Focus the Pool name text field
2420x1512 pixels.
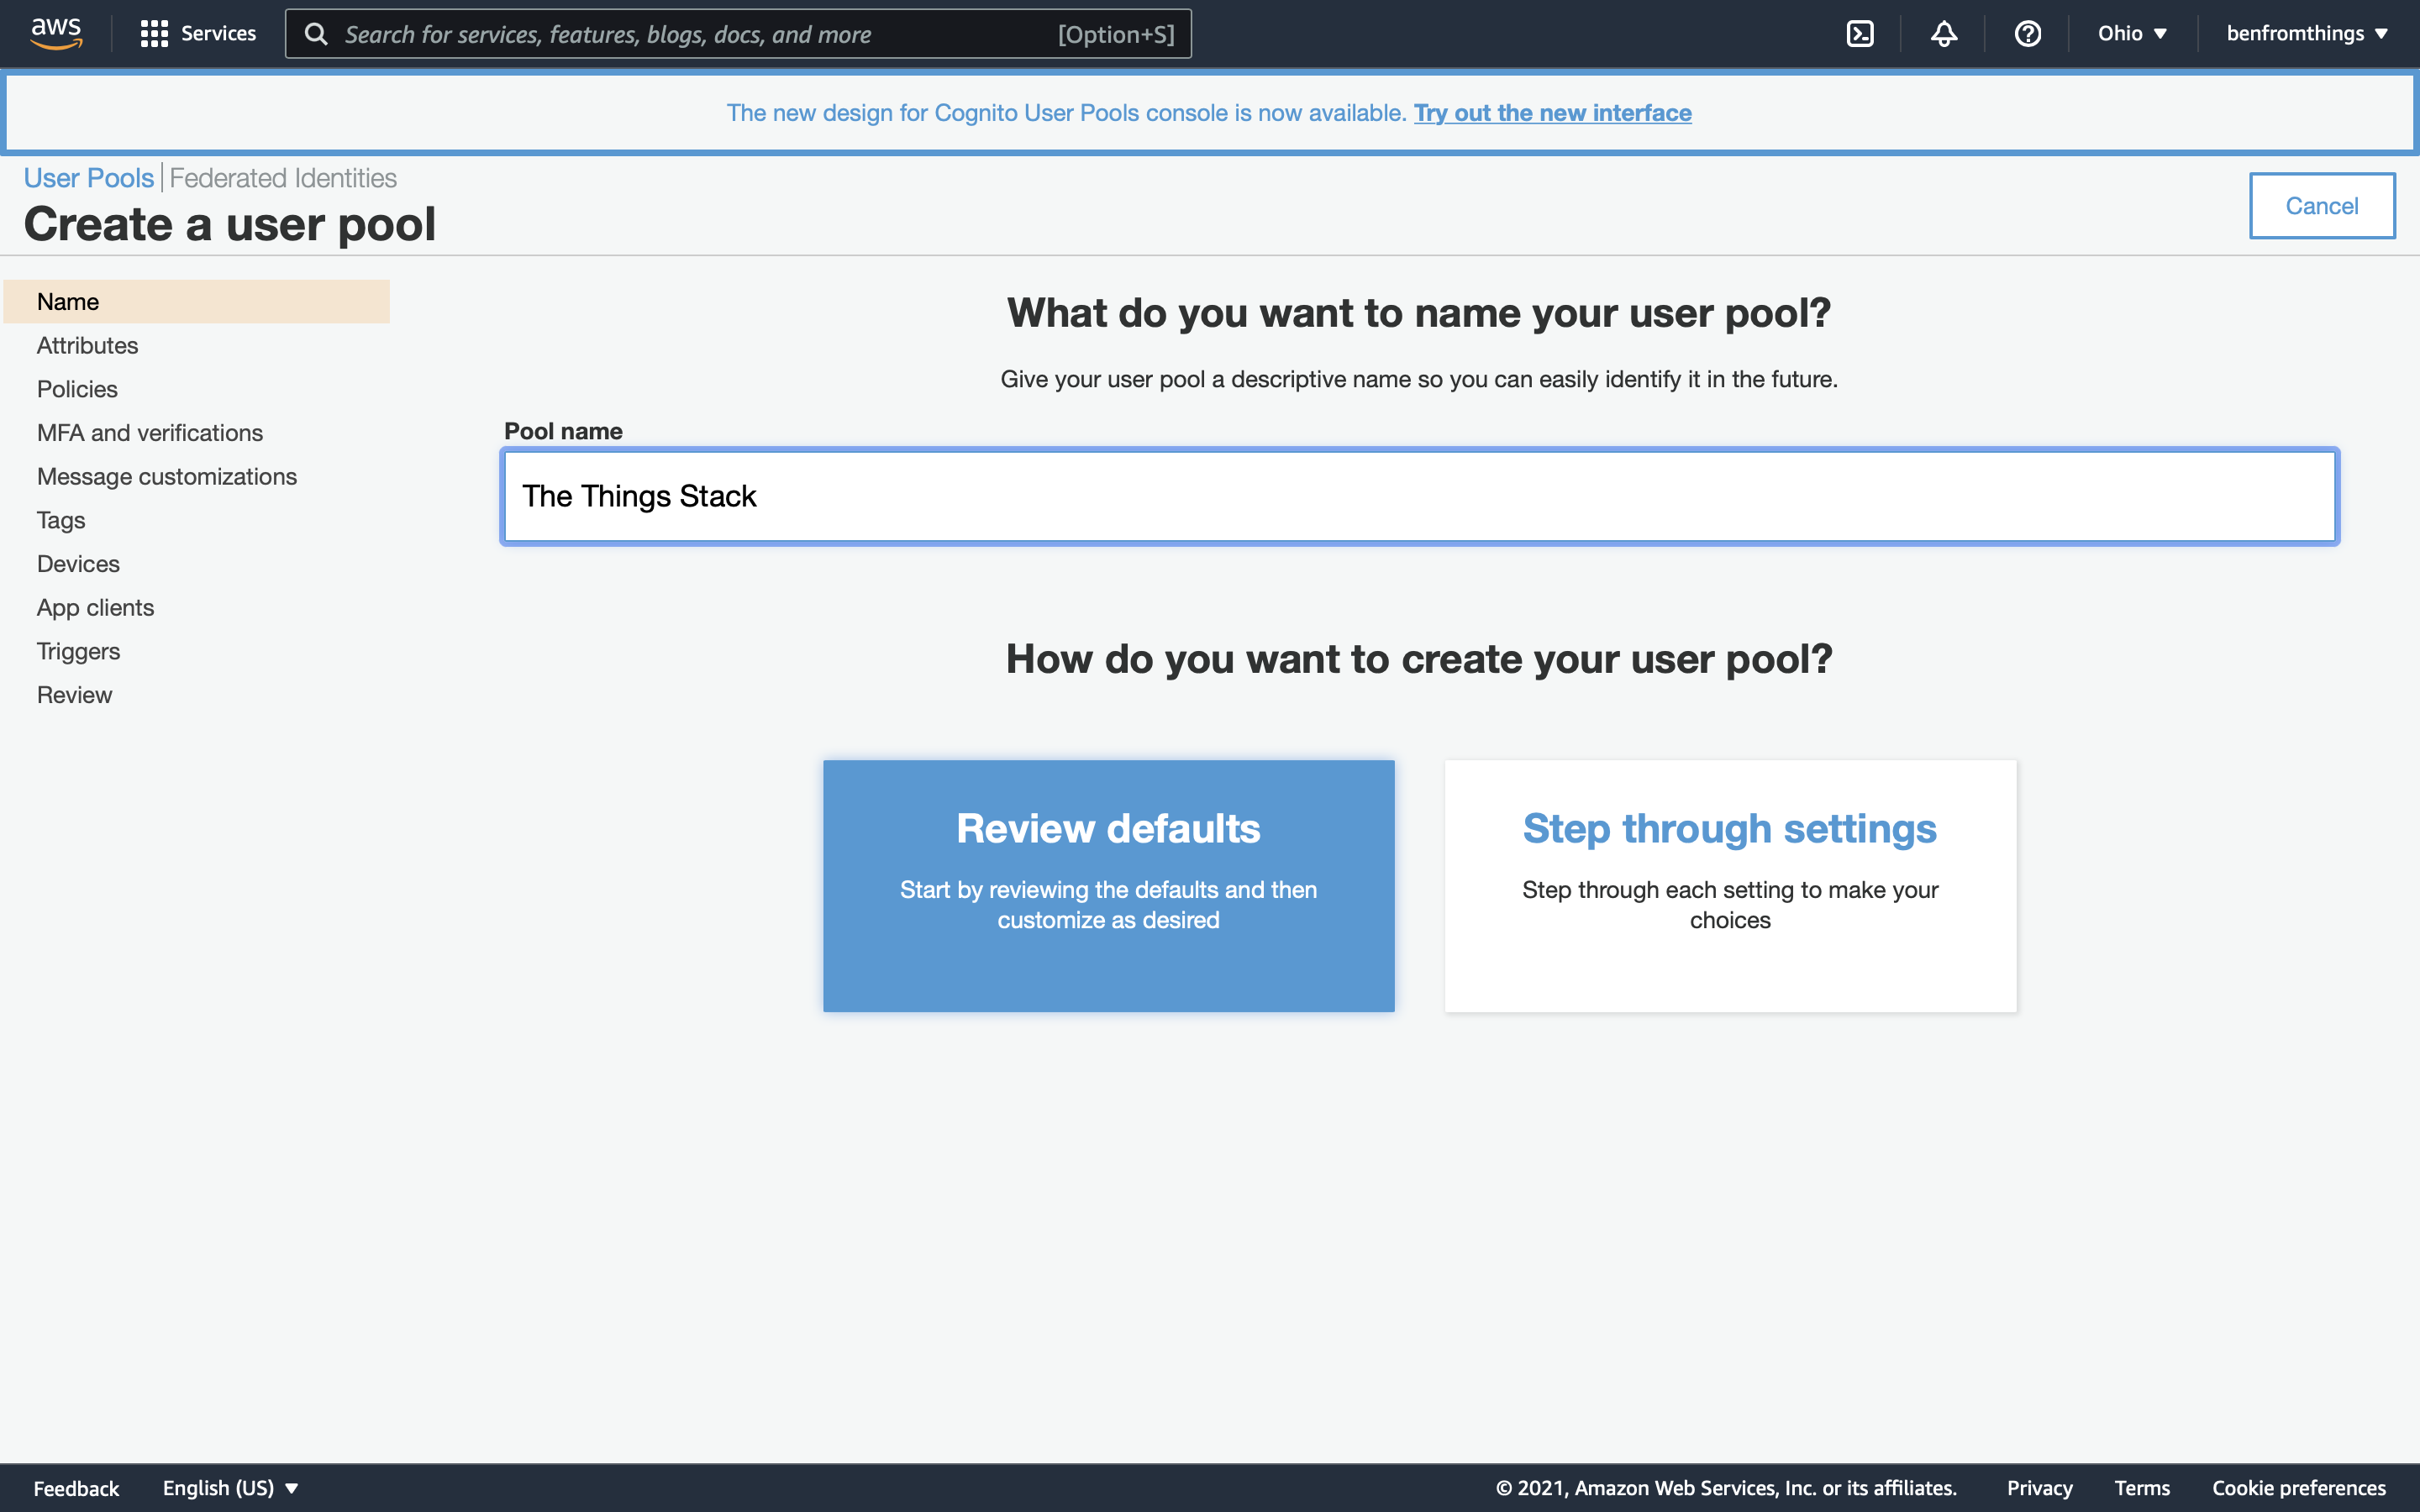[x=1418, y=496]
